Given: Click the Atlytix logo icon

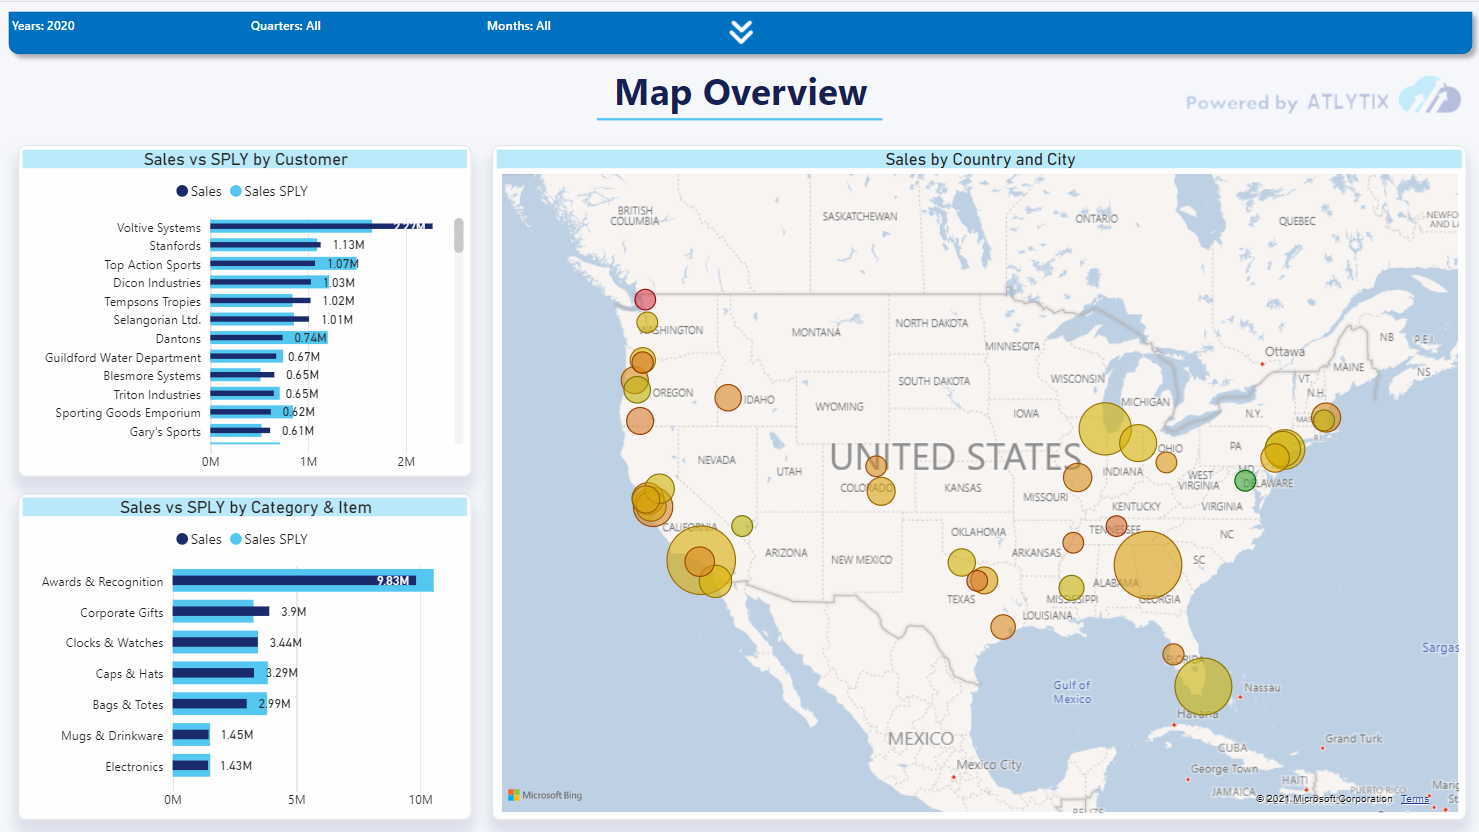Looking at the screenshot, I should tap(1429, 96).
